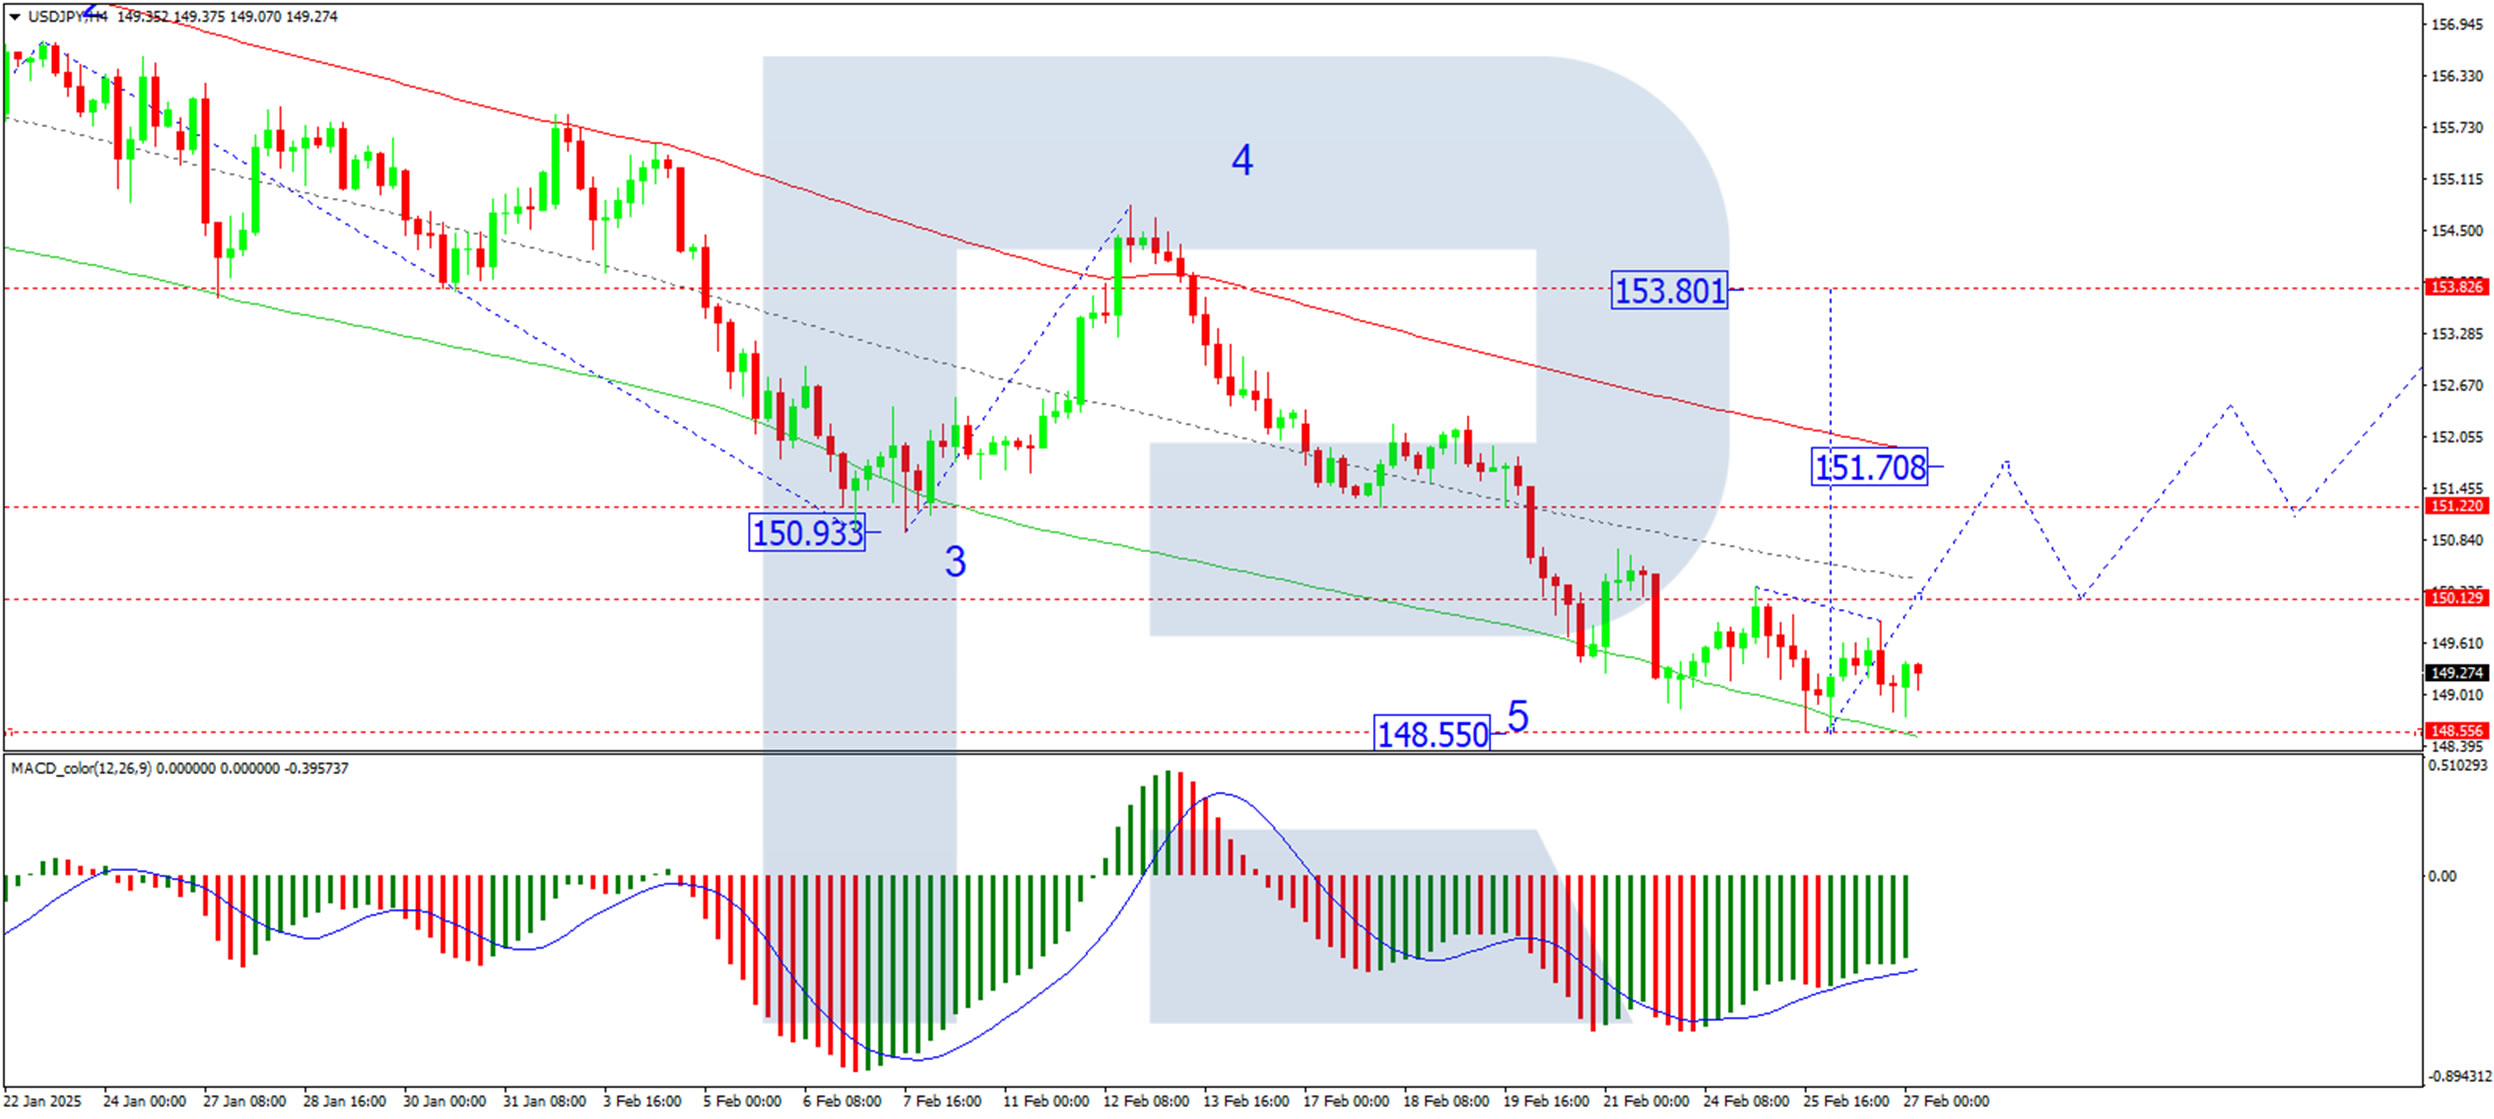2494x1119 pixels.
Task: Click the red 148.556 price axis tag
Action: tap(2456, 732)
